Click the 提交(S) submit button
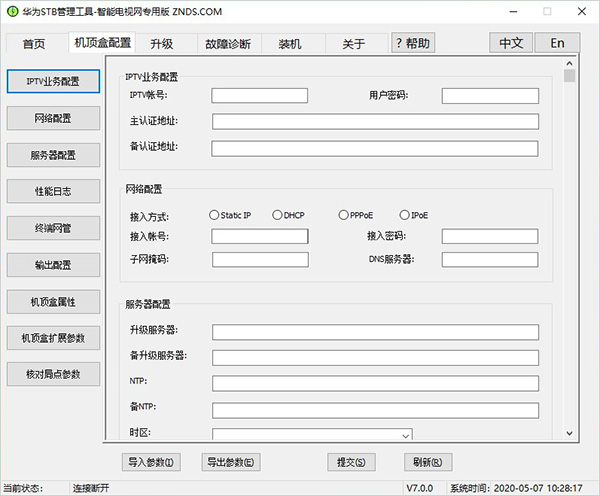 (351, 462)
